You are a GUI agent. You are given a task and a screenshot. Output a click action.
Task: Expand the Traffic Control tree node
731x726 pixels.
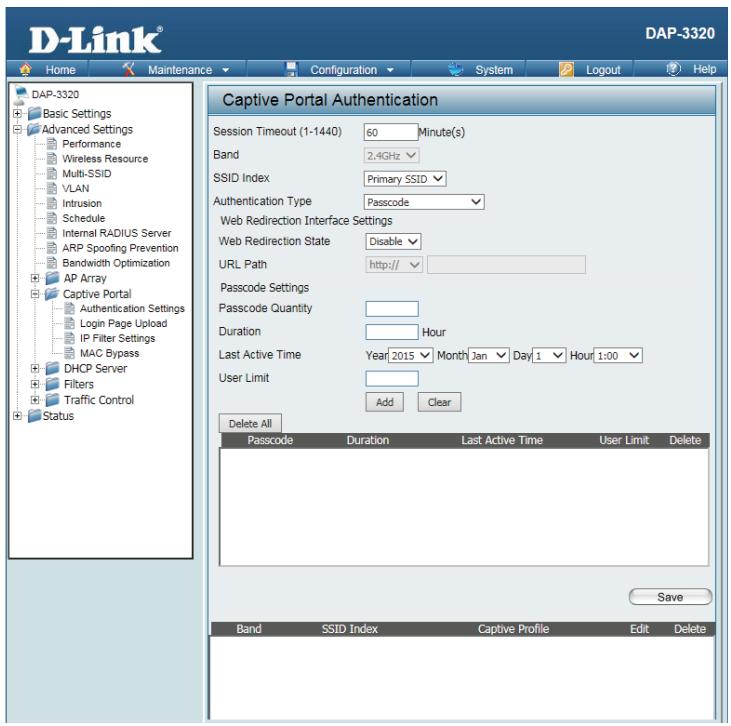pos(35,400)
